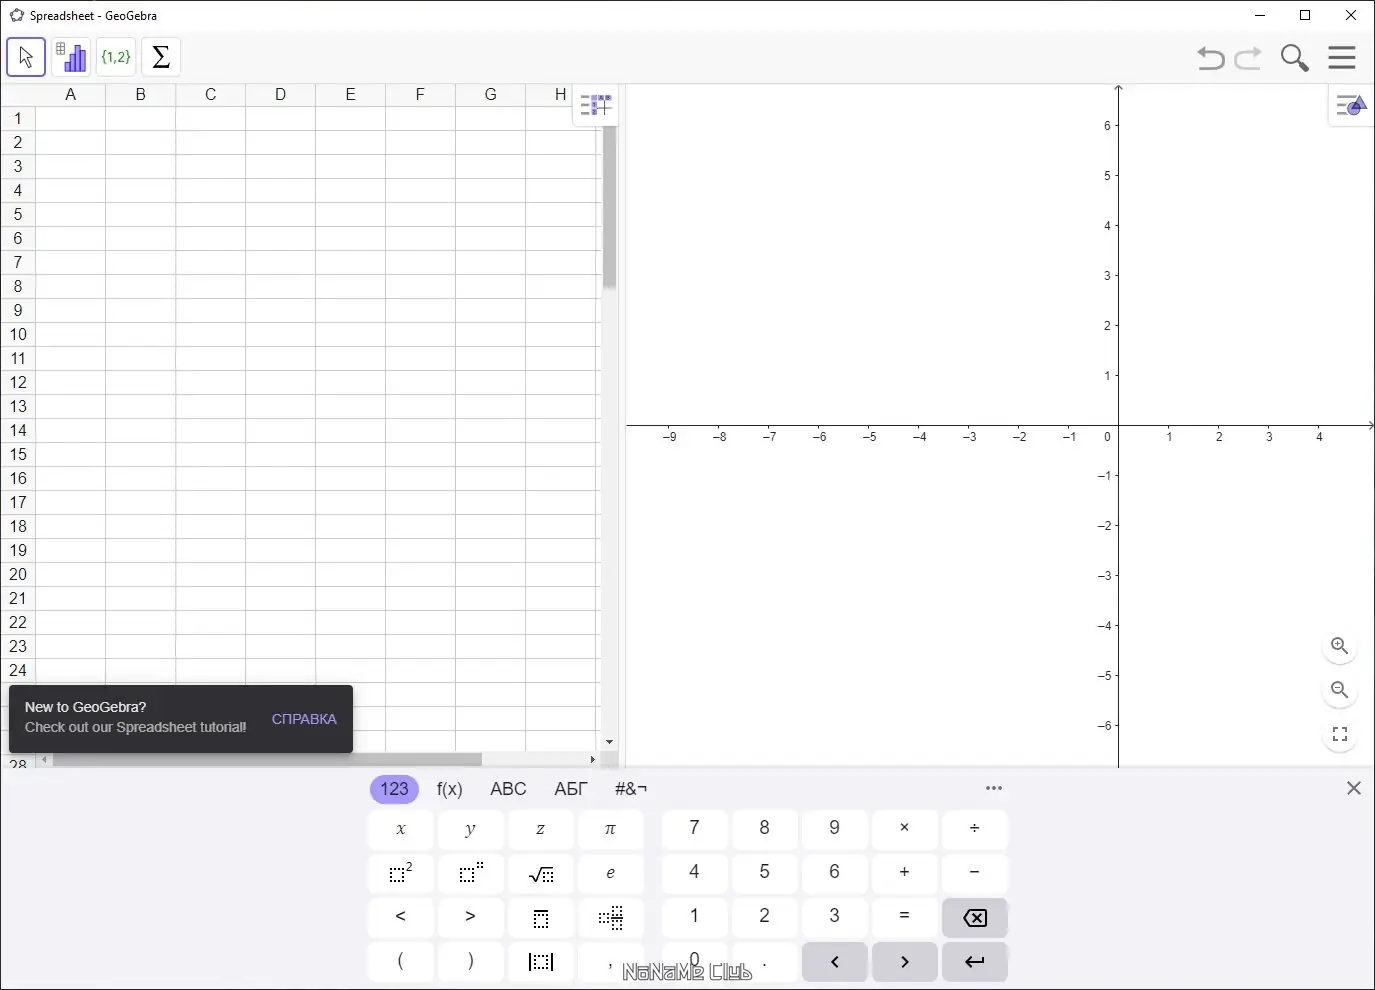Image resolution: width=1375 pixels, height=990 pixels.
Task: Click spreadsheet scroll-down arrow
Action: click(609, 742)
